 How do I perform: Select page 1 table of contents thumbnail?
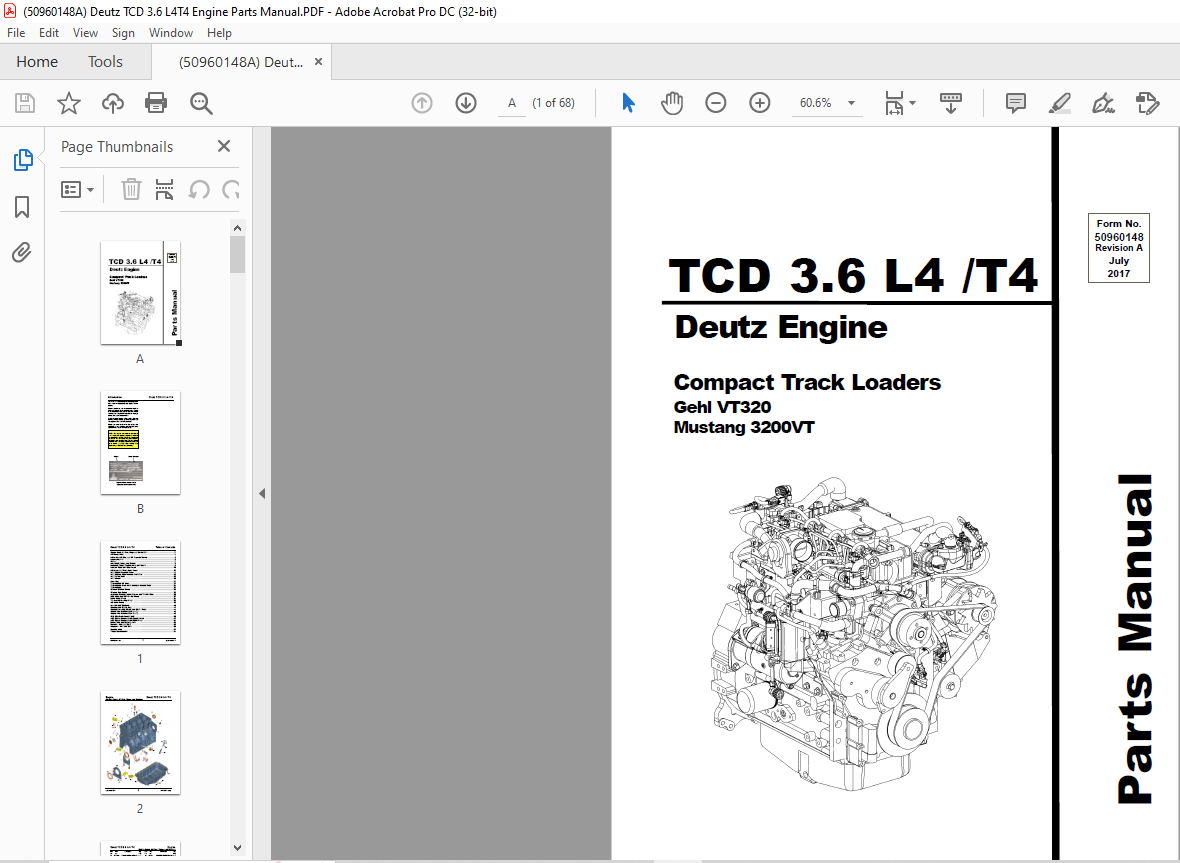141,593
